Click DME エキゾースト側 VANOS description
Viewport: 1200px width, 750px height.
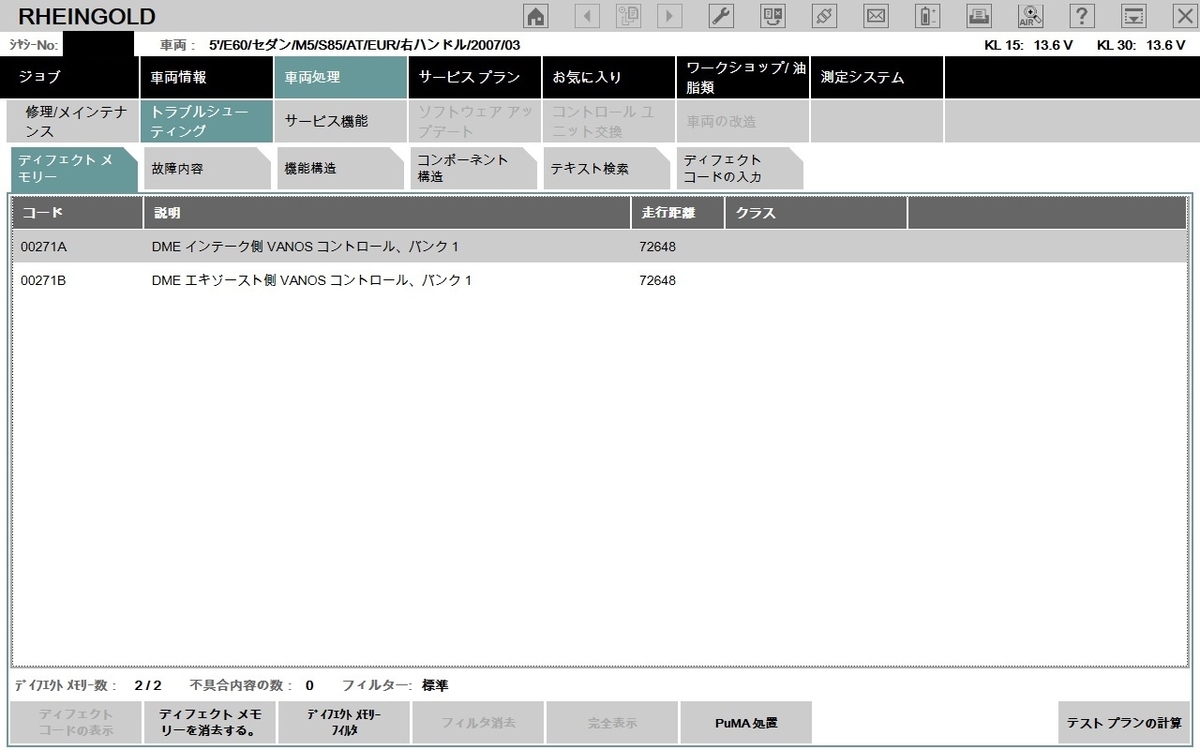pos(311,281)
